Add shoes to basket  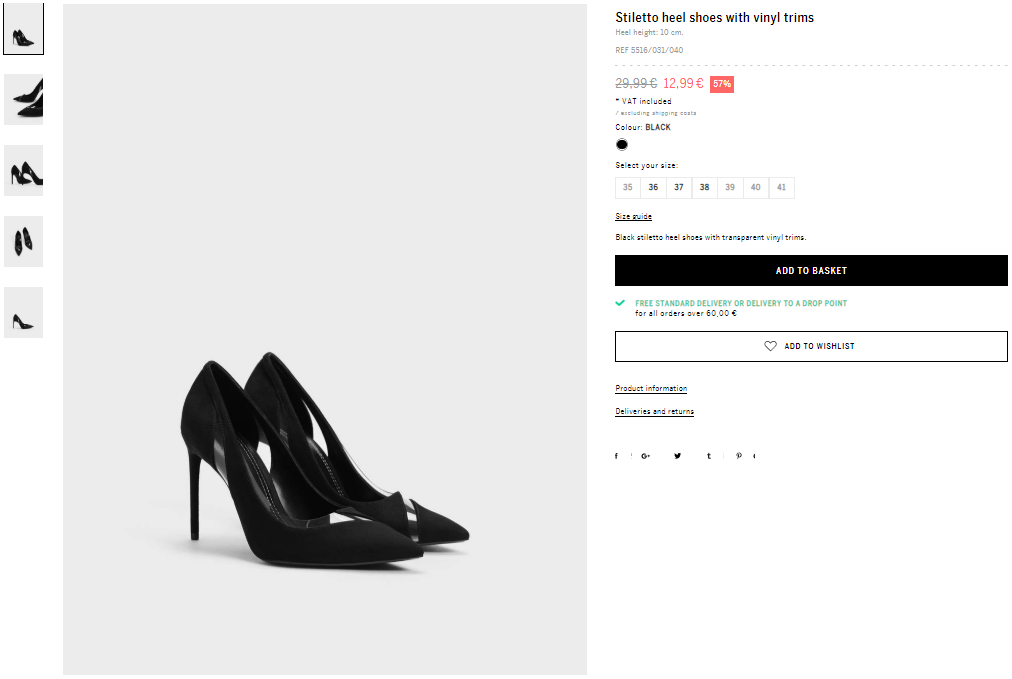[811, 270]
